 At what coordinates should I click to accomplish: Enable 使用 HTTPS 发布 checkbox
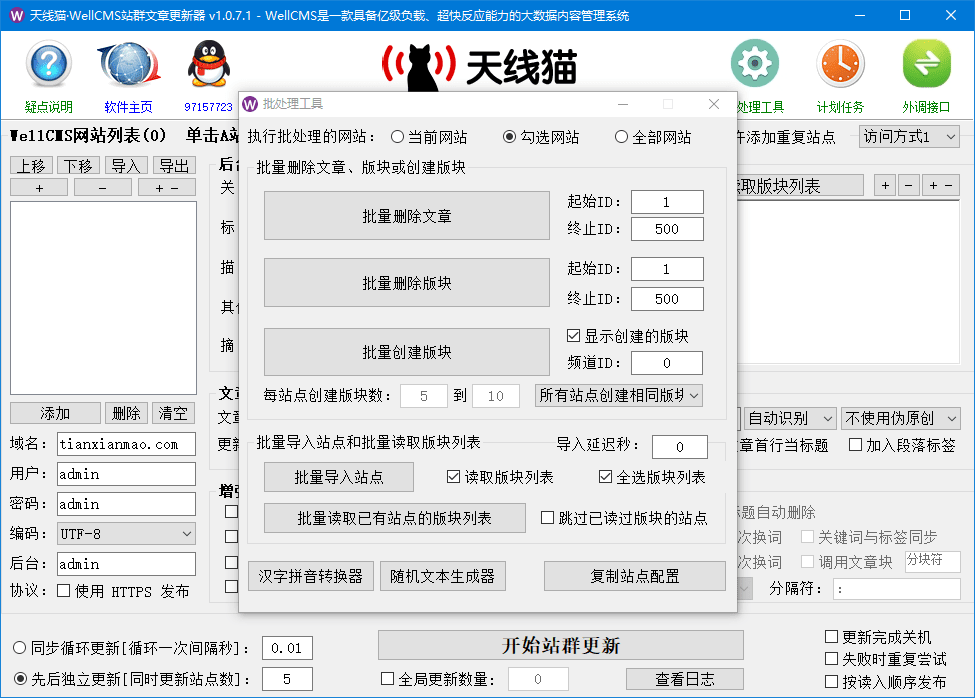[x=63, y=590]
